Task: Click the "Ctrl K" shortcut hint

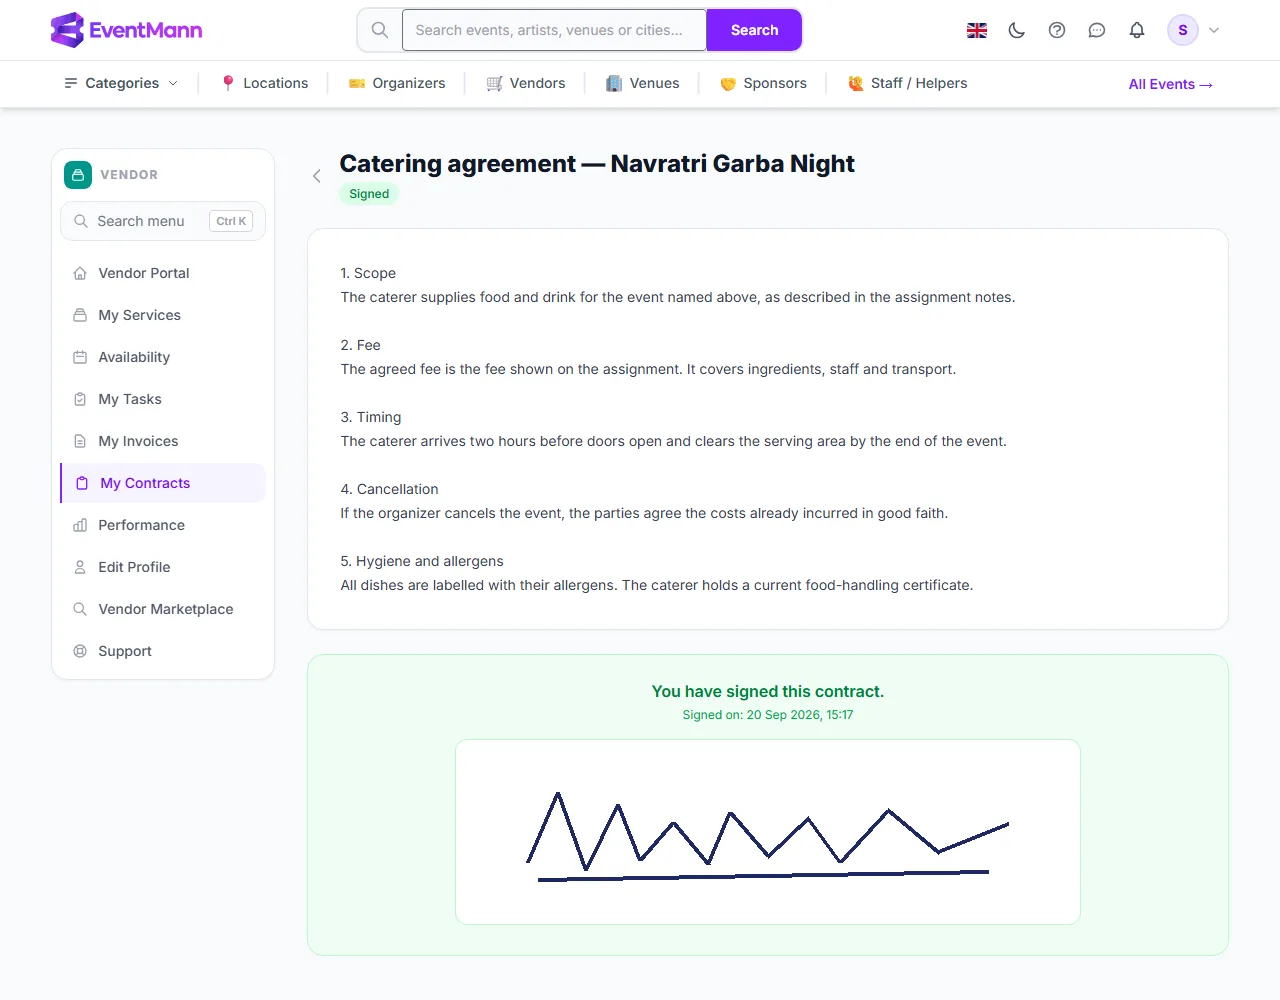Action: [231, 221]
